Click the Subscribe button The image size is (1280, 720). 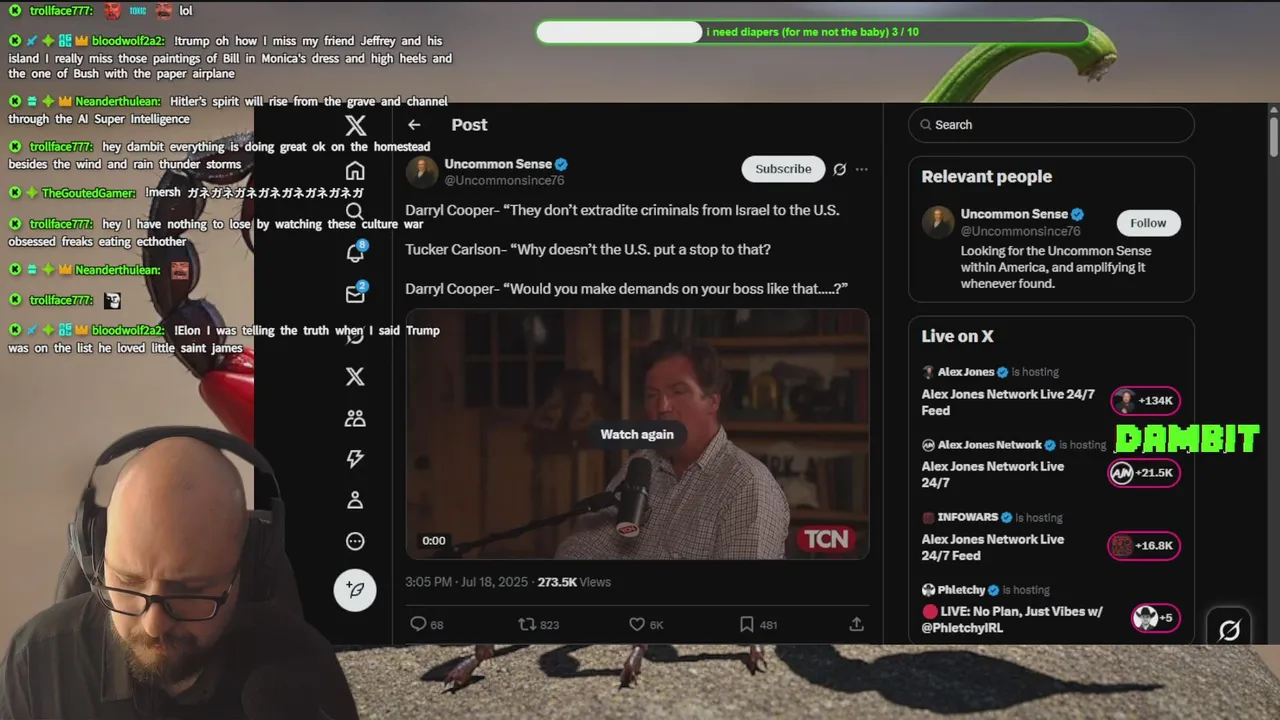(x=783, y=169)
